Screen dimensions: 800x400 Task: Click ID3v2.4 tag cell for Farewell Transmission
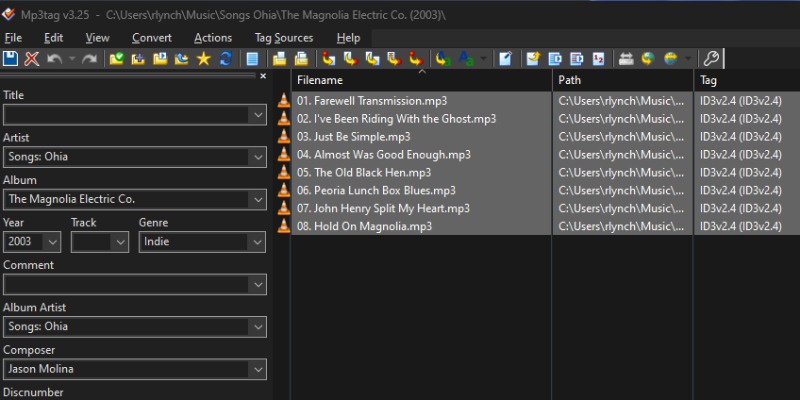pos(747,101)
